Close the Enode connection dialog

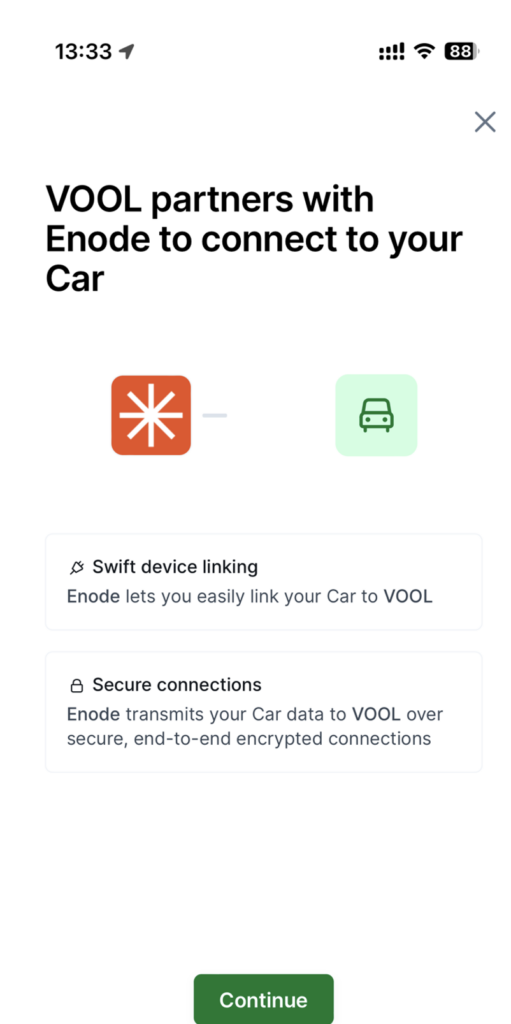pyautogui.click(x=485, y=121)
